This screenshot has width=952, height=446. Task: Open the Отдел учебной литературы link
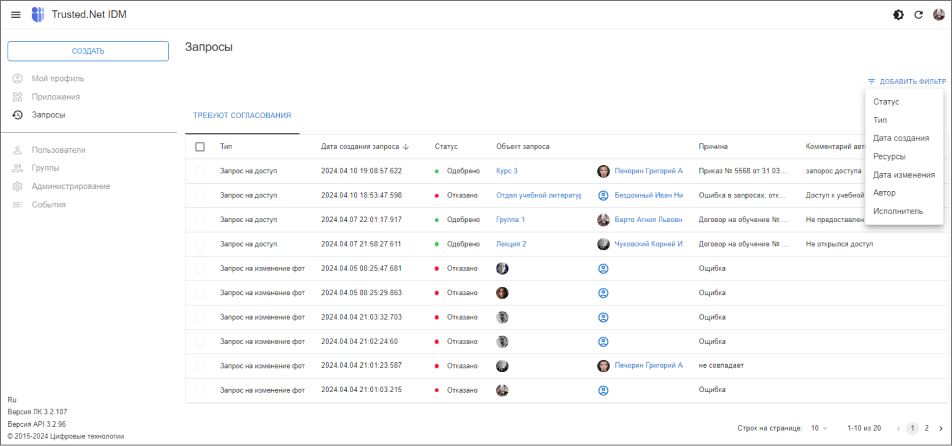pyautogui.click(x=539, y=195)
